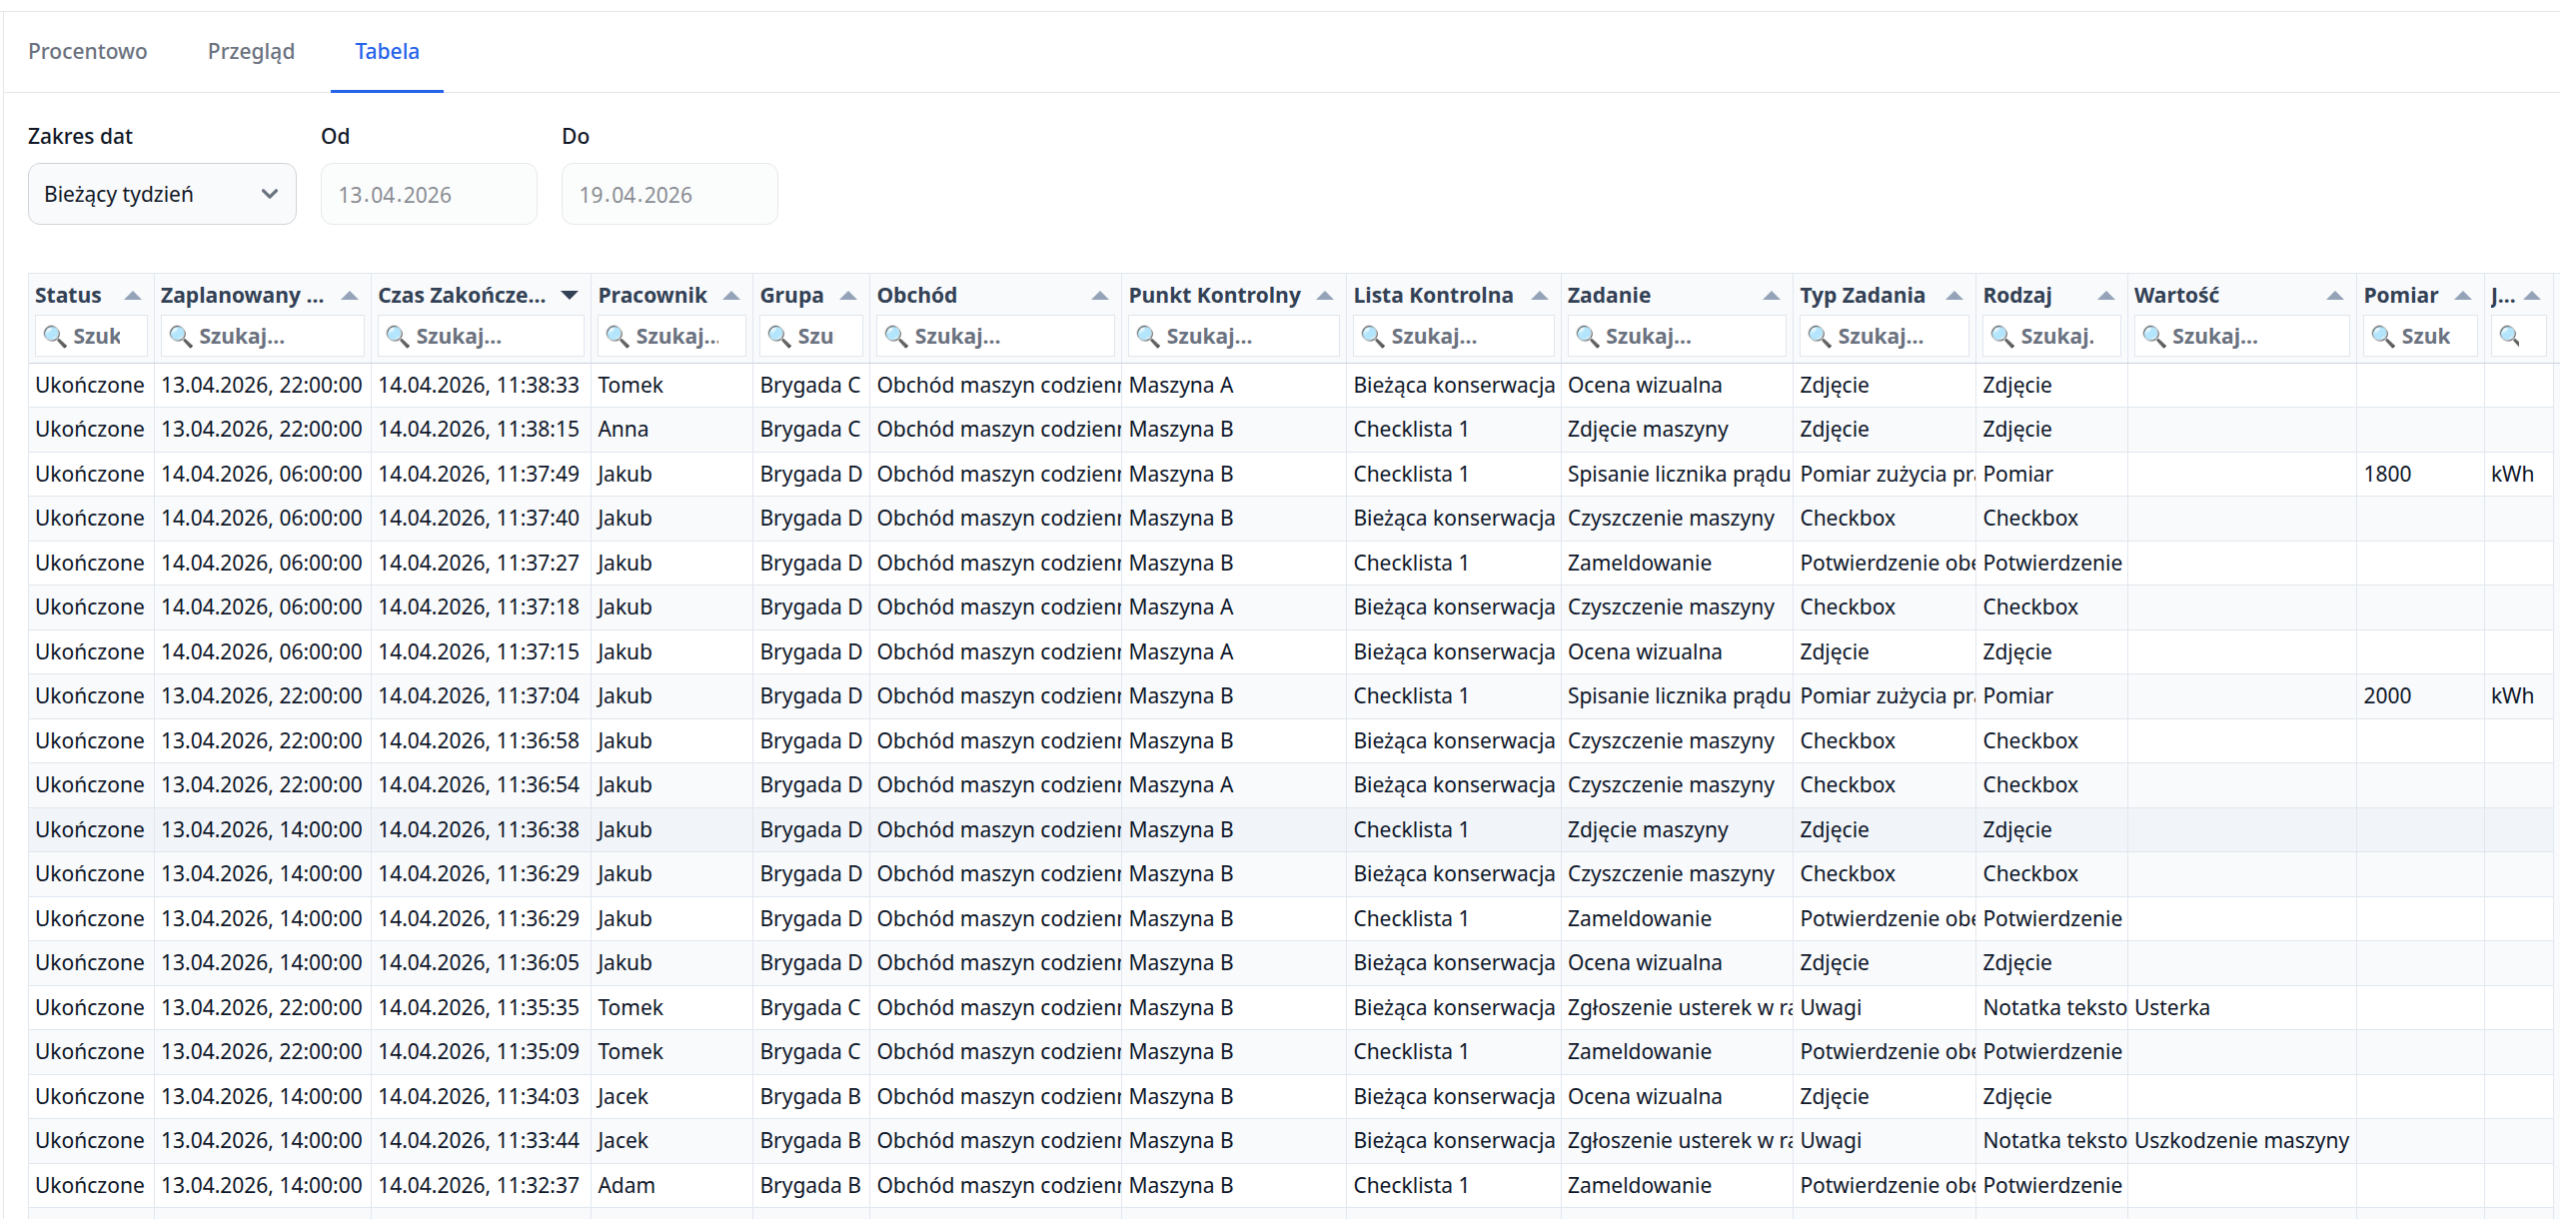Click the Od date field 13.04.2026
The height and width of the screenshot is (1219, 2560).
pos(428,195)
